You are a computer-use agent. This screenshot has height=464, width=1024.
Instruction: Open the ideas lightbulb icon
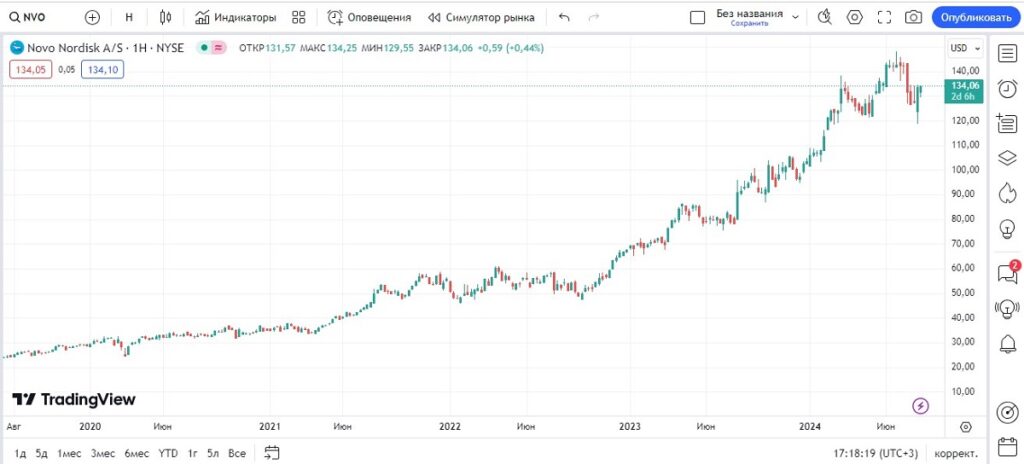(1008, 228)
